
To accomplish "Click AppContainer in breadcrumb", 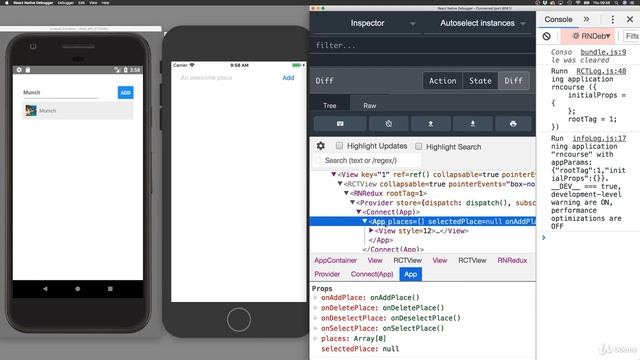I will (336, 260).
